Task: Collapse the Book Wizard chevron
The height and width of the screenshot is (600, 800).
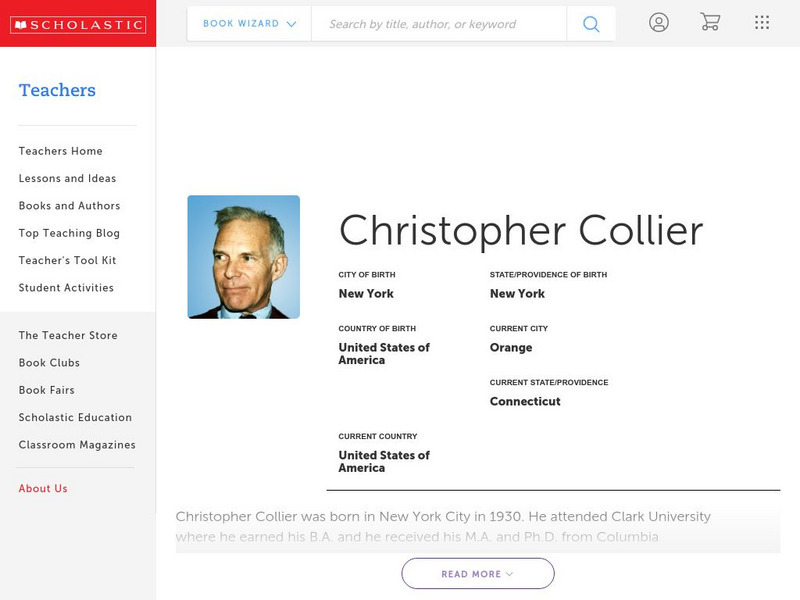Action: point(293,22)
